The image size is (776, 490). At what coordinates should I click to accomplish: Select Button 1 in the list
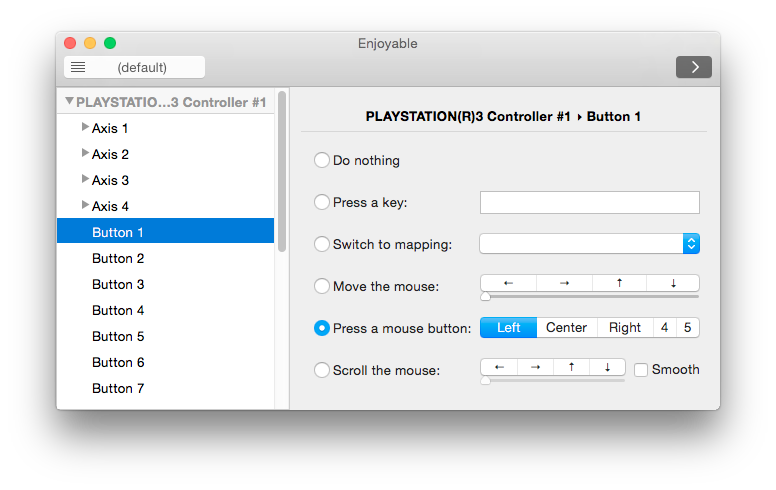pyautogui.click(x=166, y=231)
